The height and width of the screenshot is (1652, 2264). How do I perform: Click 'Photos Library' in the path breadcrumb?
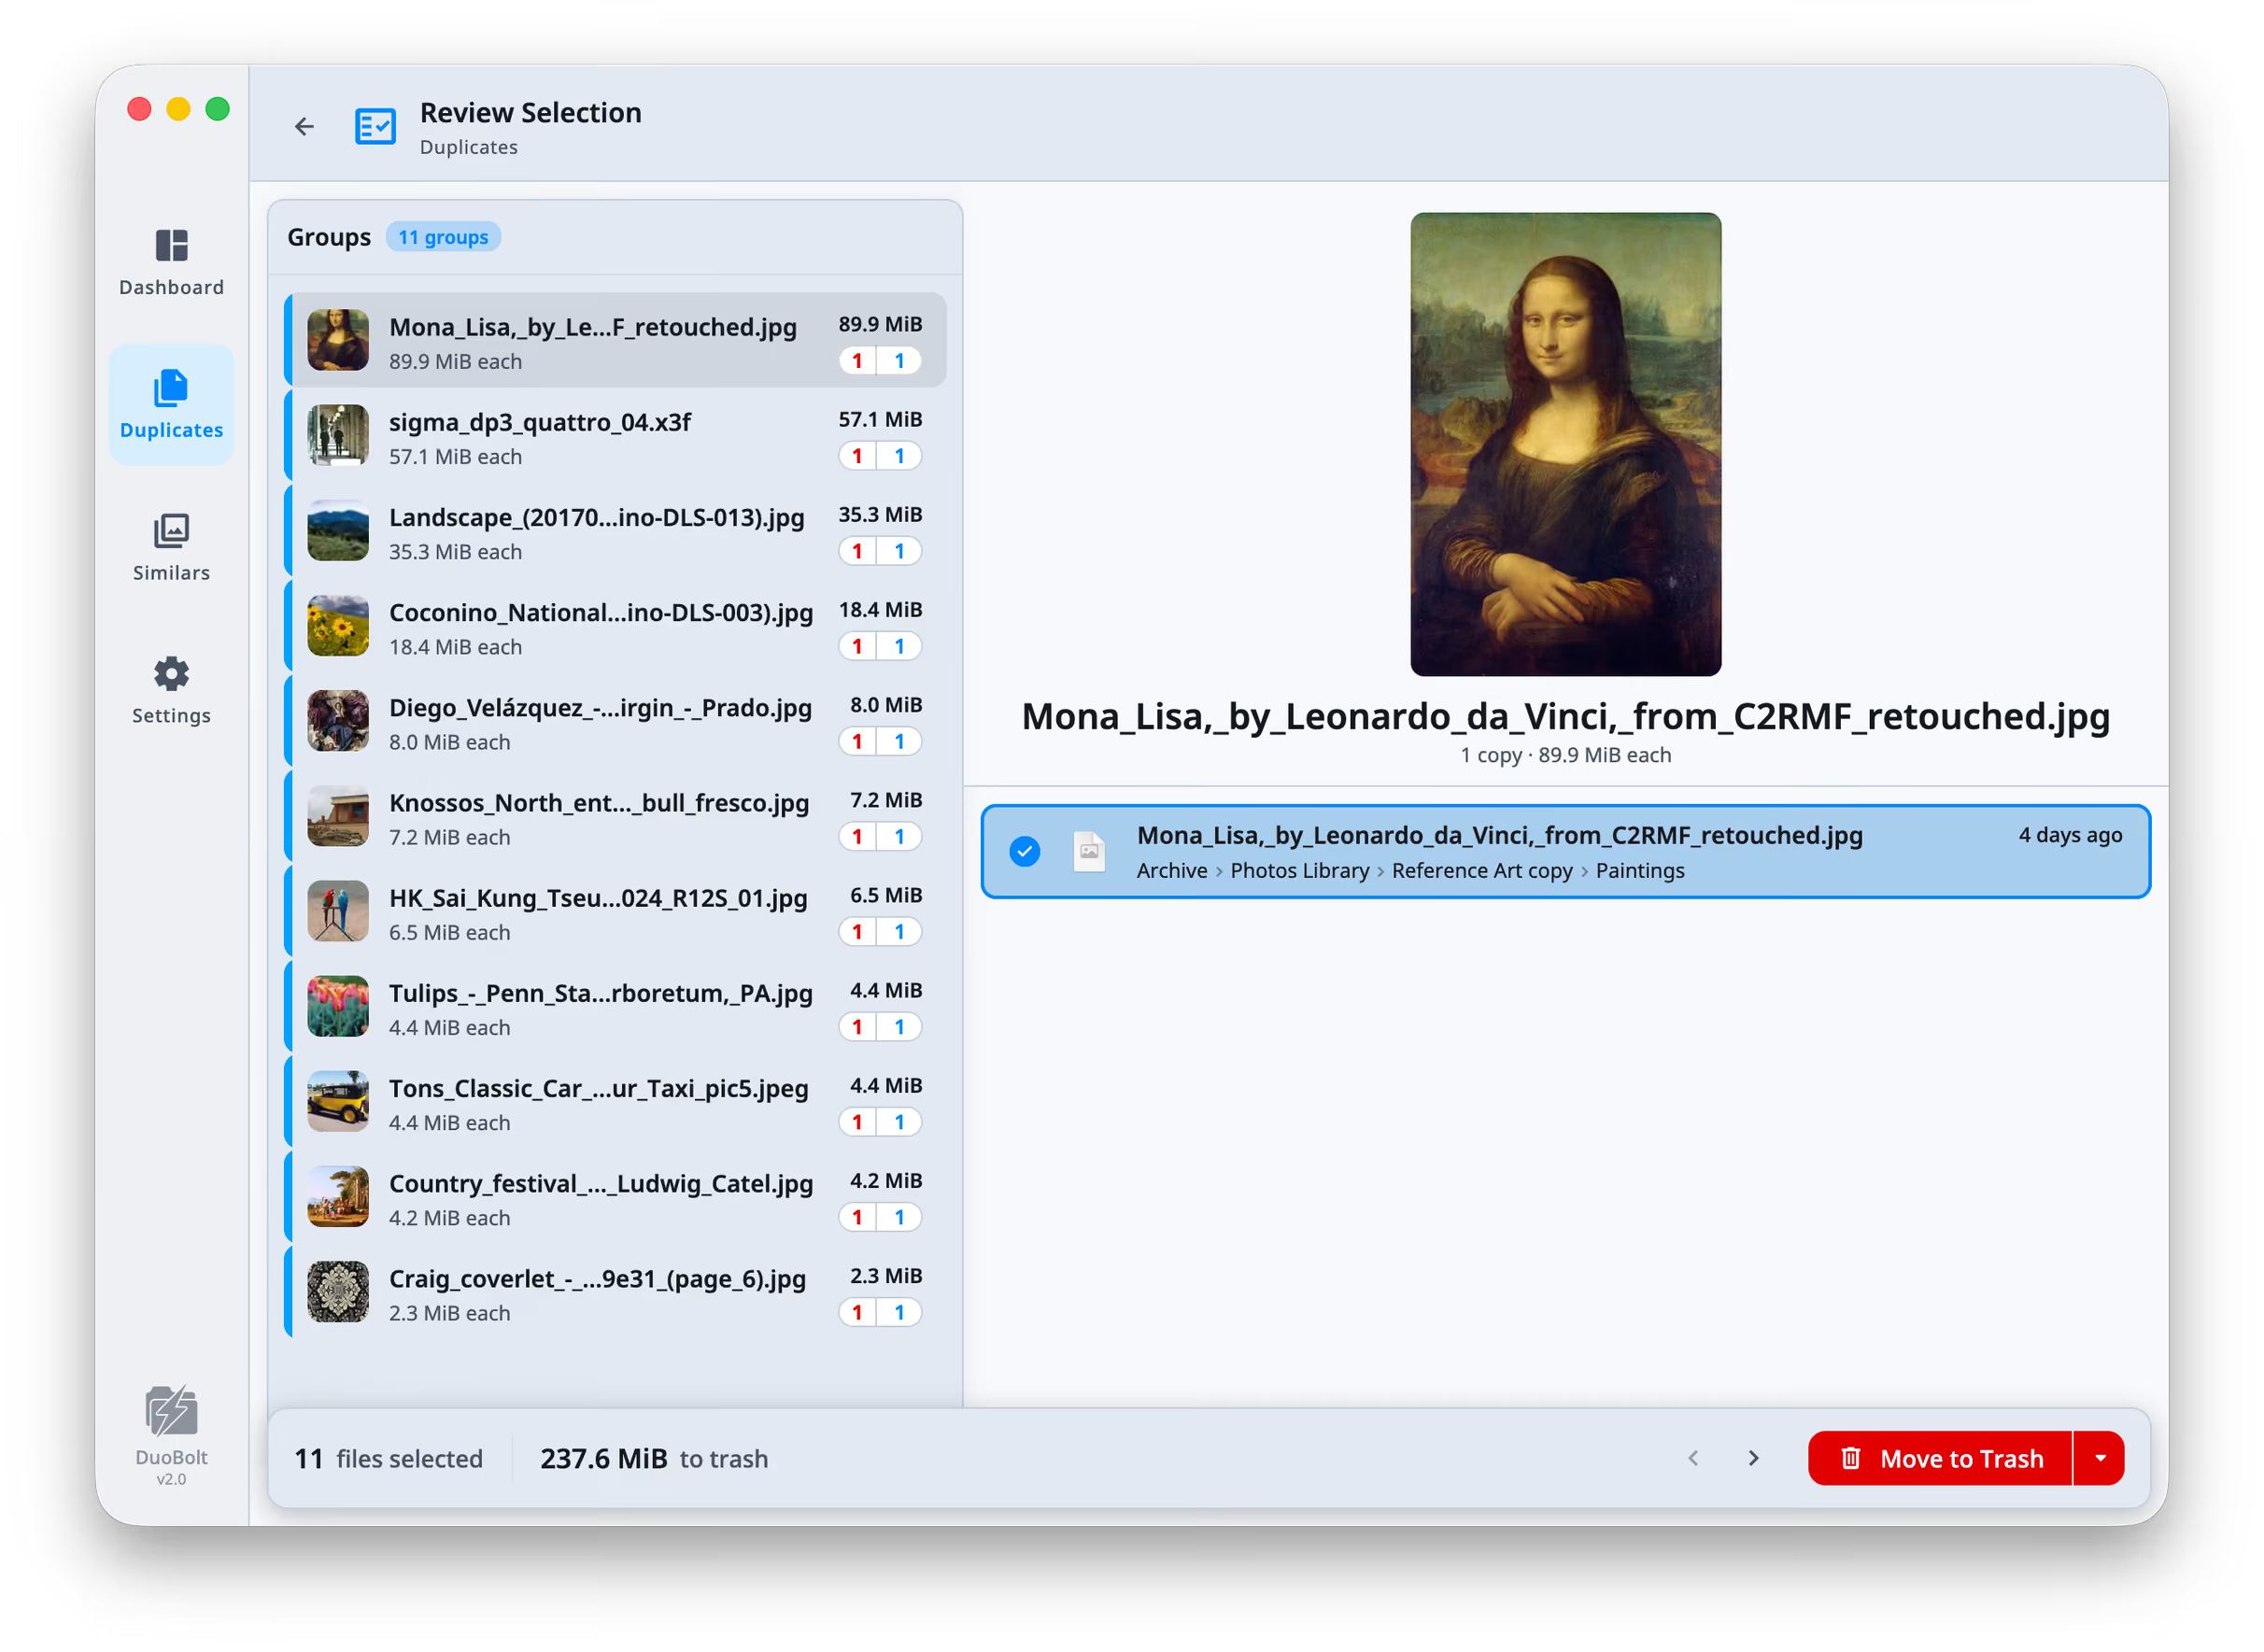(1300, 871)
